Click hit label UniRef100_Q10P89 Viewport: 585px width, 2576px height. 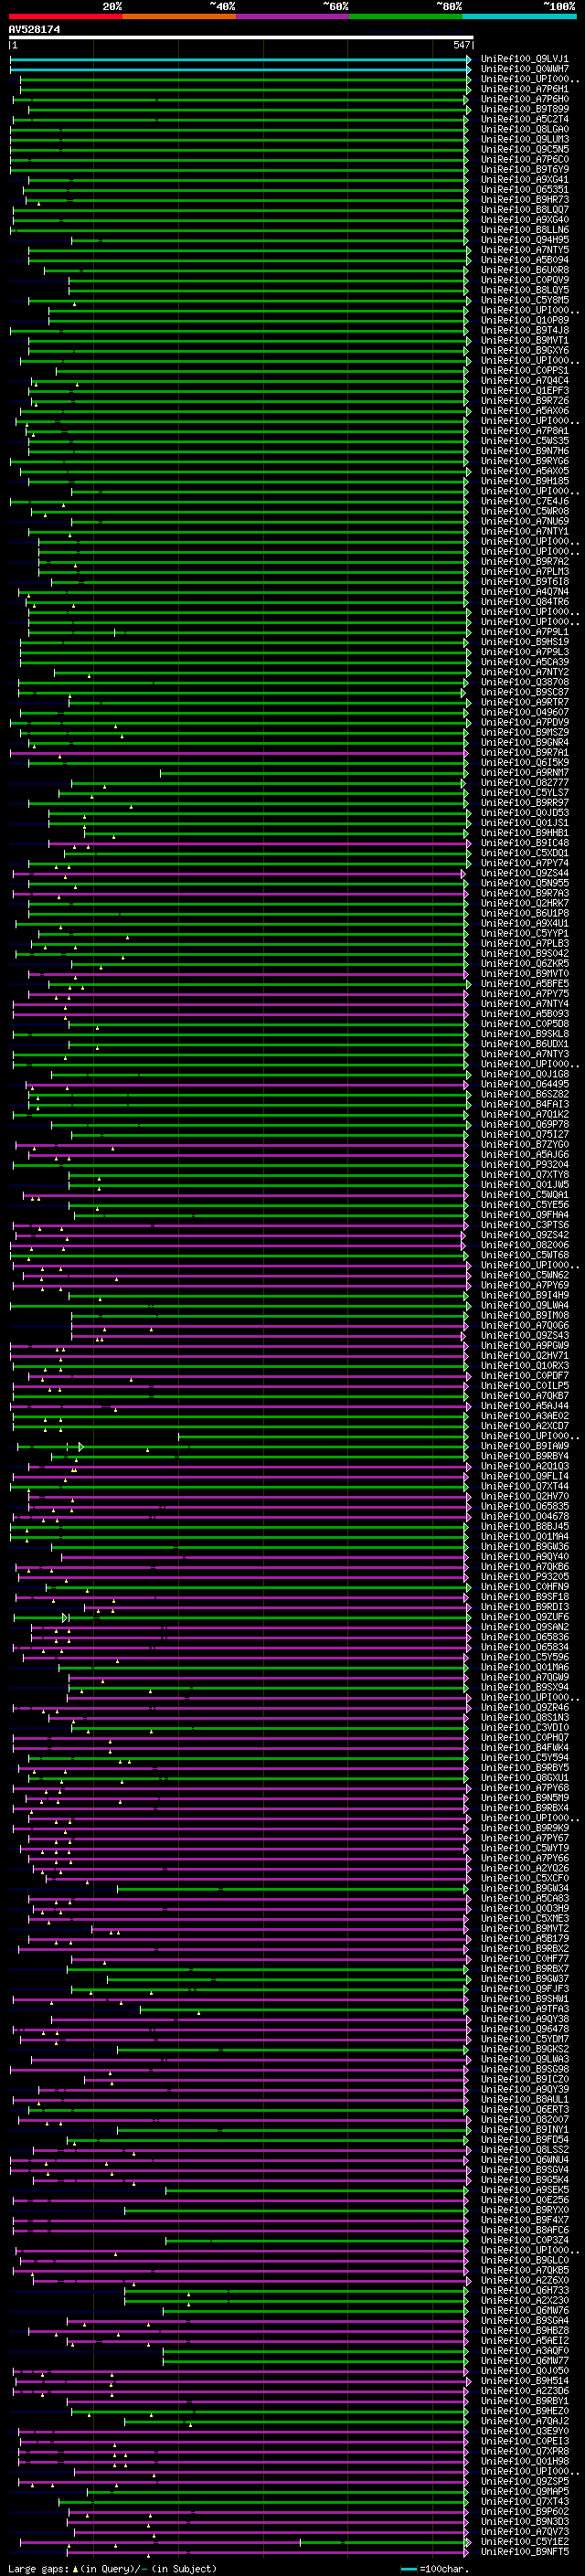point(524,320)
